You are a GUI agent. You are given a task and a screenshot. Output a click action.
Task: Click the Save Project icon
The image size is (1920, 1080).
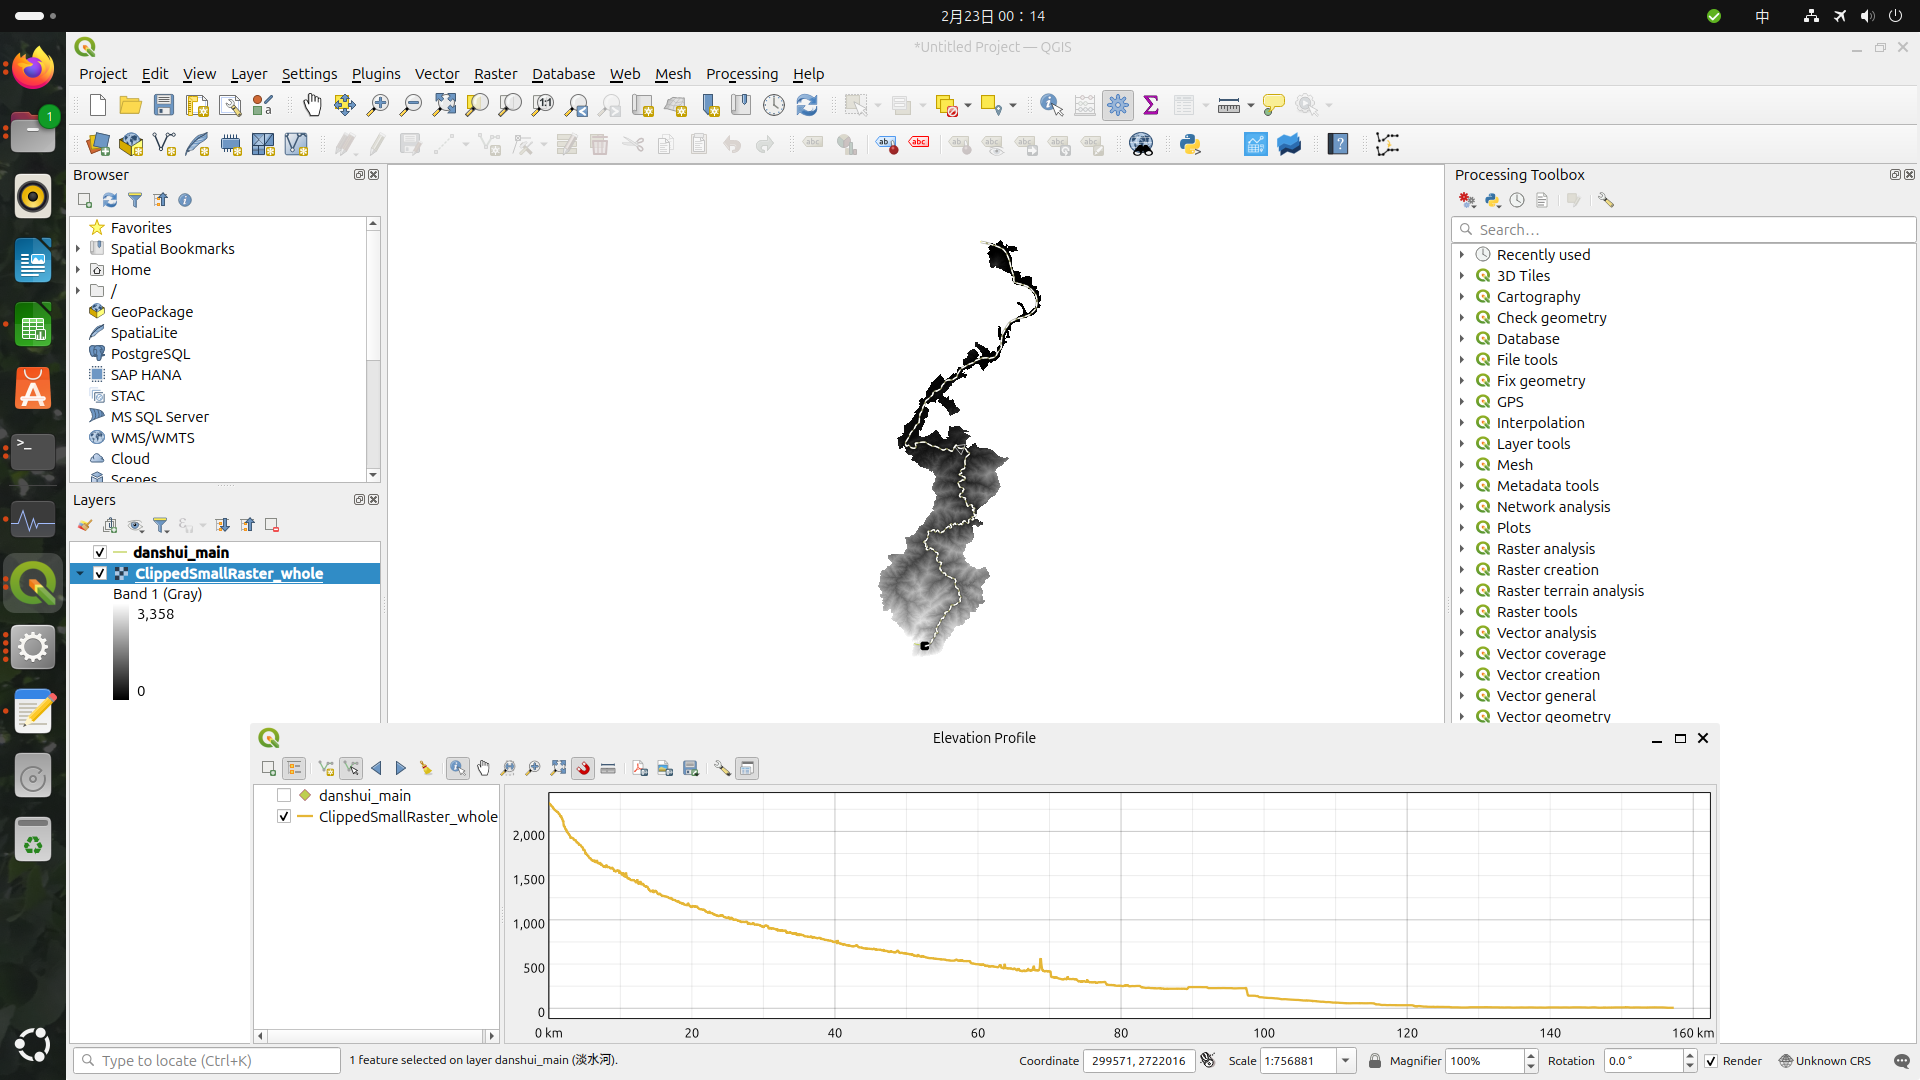coord(164,105)
